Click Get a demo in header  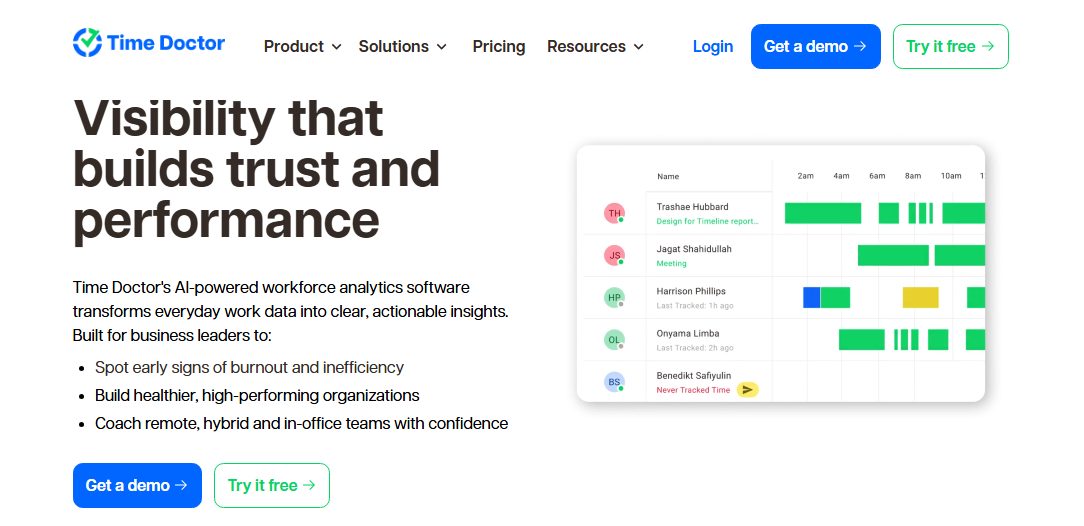click(x=816, y=46)
